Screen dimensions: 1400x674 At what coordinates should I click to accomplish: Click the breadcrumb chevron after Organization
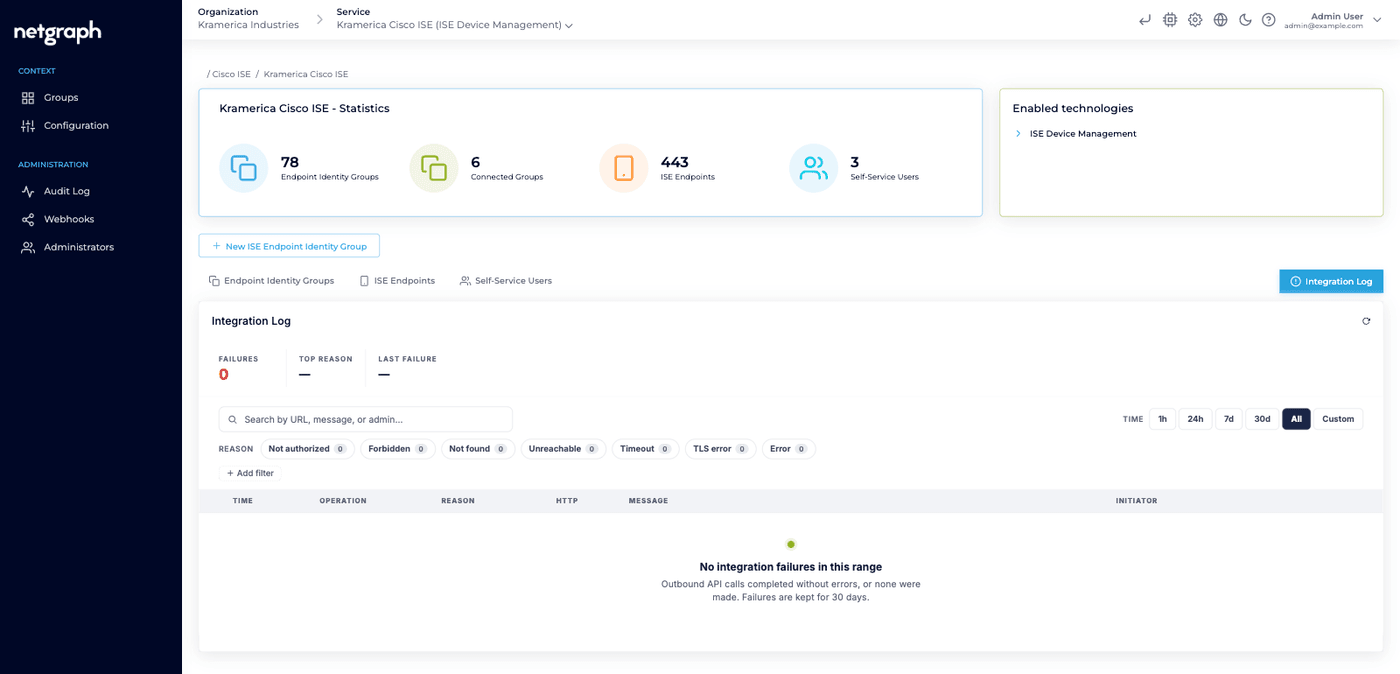tap(320, 19)
